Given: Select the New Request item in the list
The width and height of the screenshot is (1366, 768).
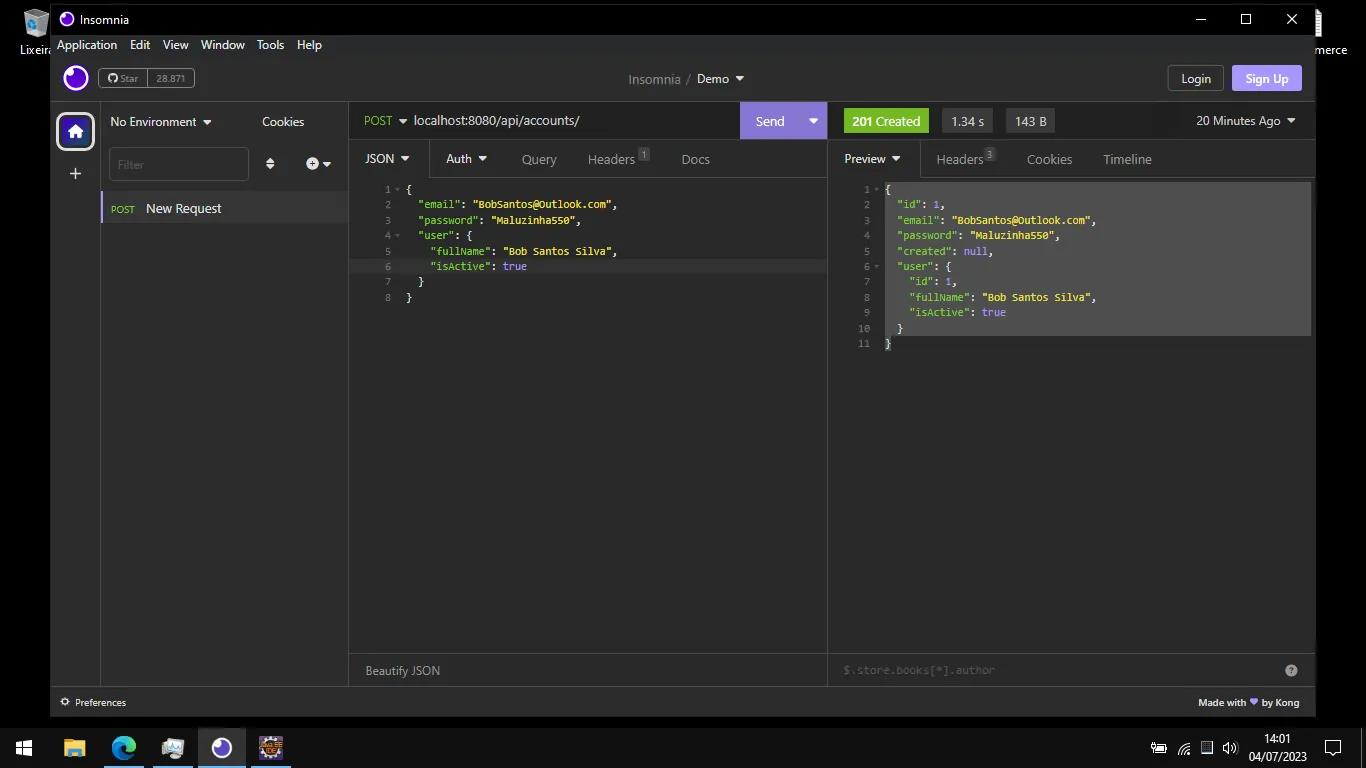Looking at the screenshot, I should (x=225, y=208).
